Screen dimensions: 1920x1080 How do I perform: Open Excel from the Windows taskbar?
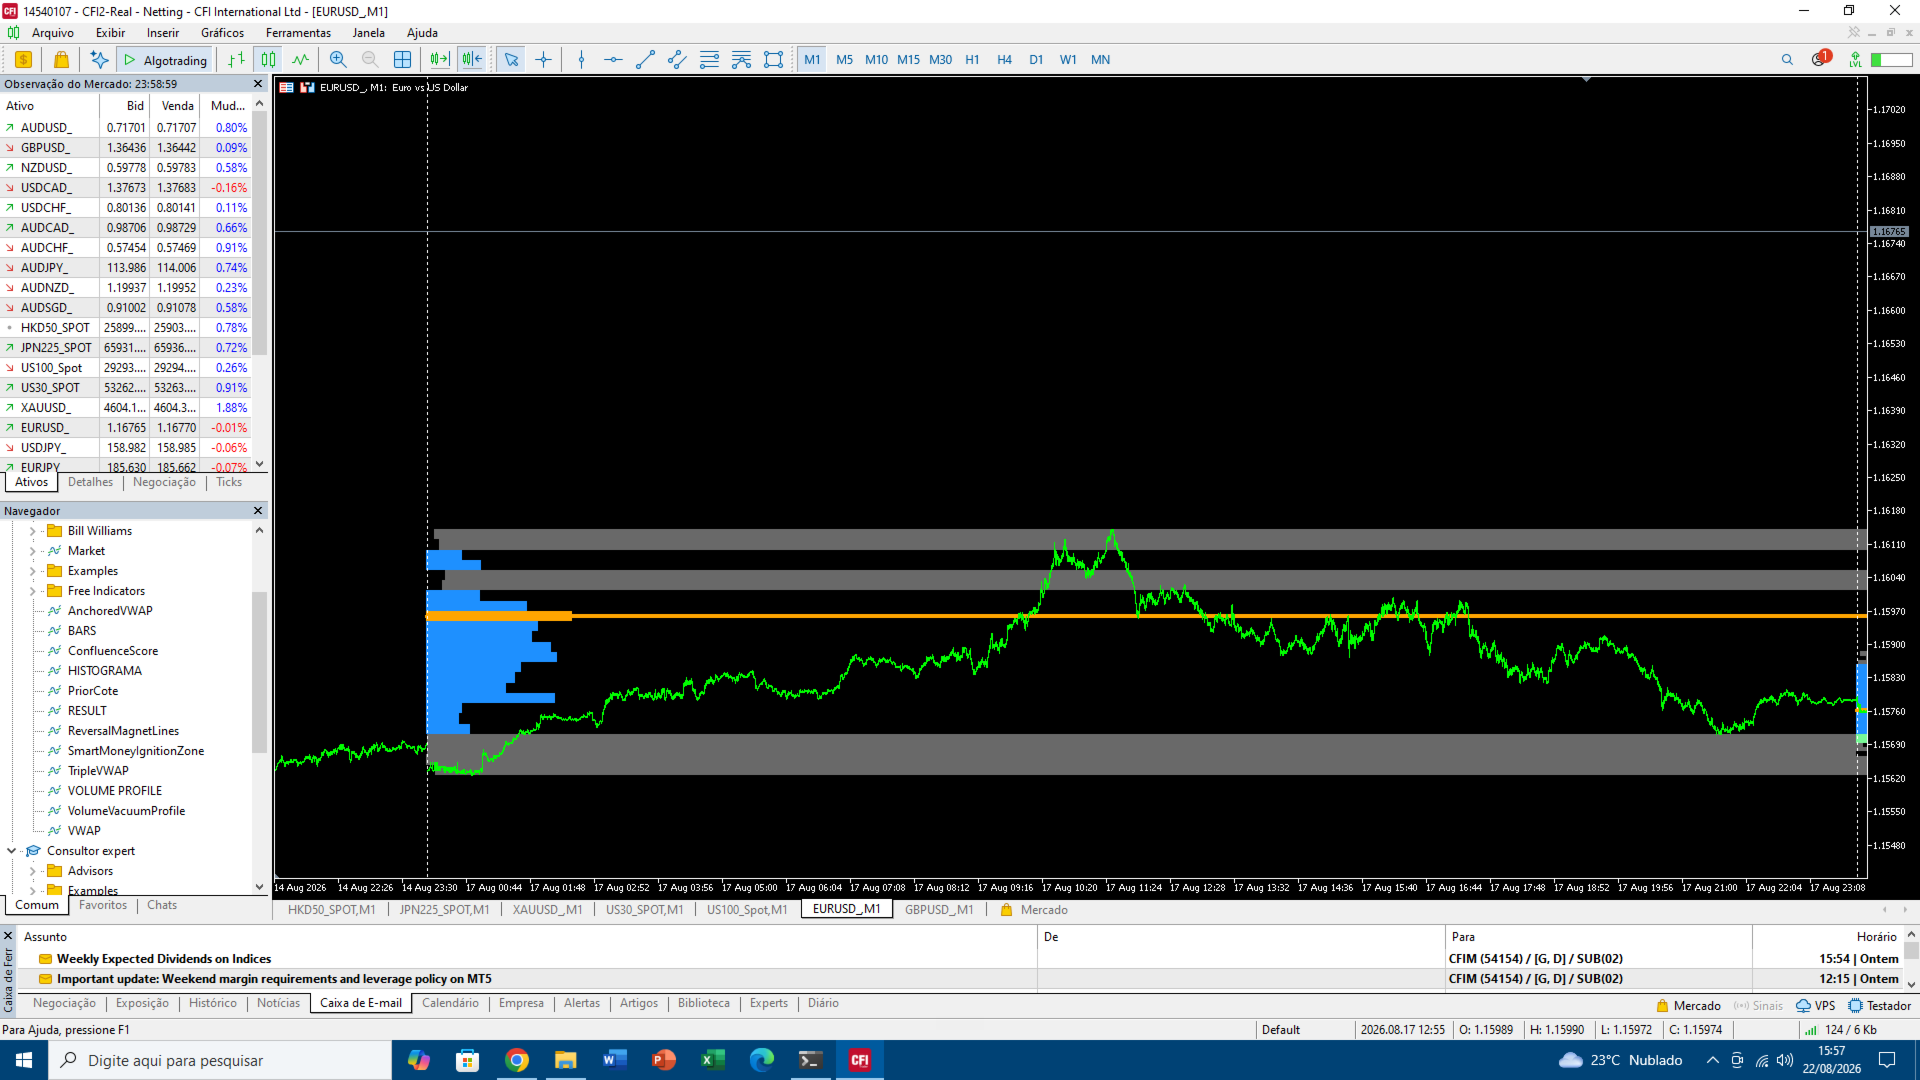tap(713, 1060)
